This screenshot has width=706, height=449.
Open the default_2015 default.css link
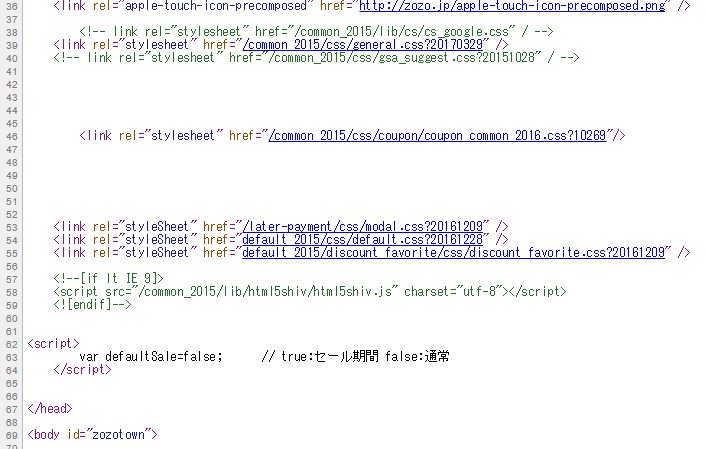point(362,240)
